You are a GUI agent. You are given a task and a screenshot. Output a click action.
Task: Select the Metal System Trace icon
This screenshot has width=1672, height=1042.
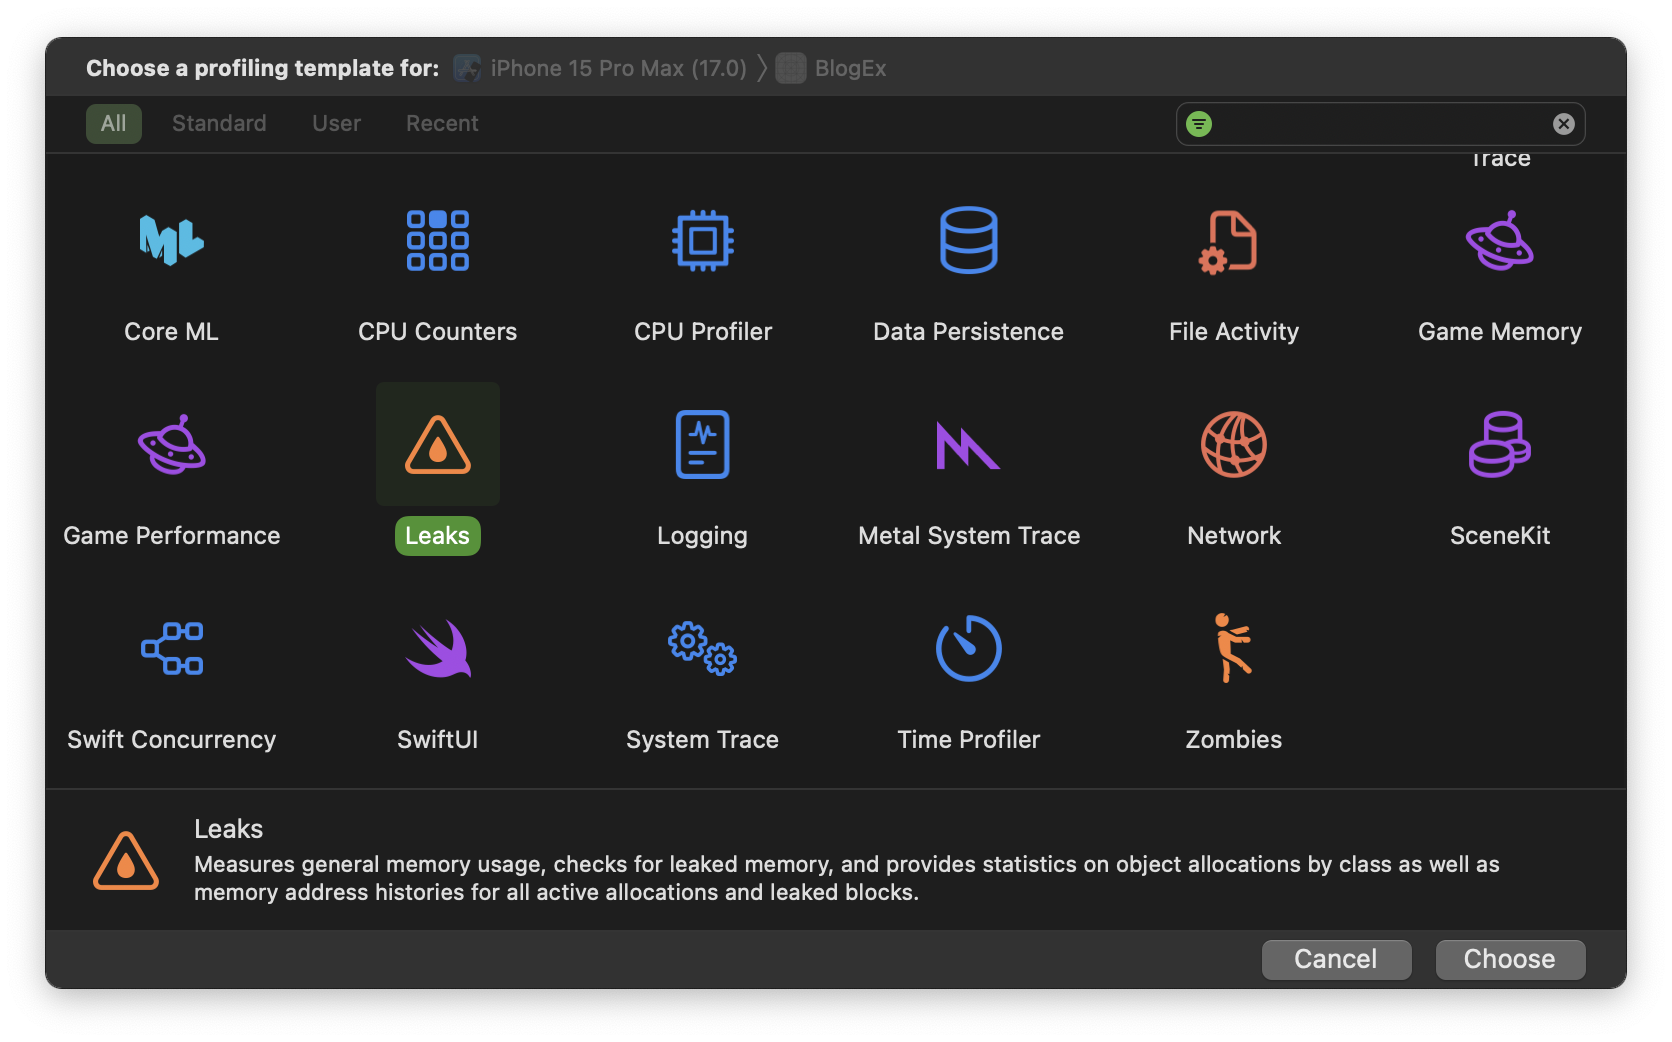tap(968, 445)
